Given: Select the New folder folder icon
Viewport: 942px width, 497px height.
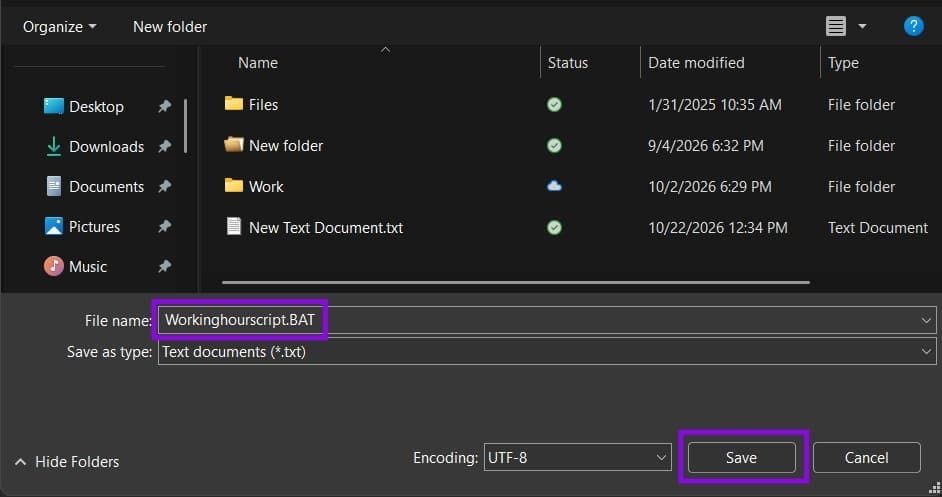Looking at the screenshot, I should (x=234, y=144).
